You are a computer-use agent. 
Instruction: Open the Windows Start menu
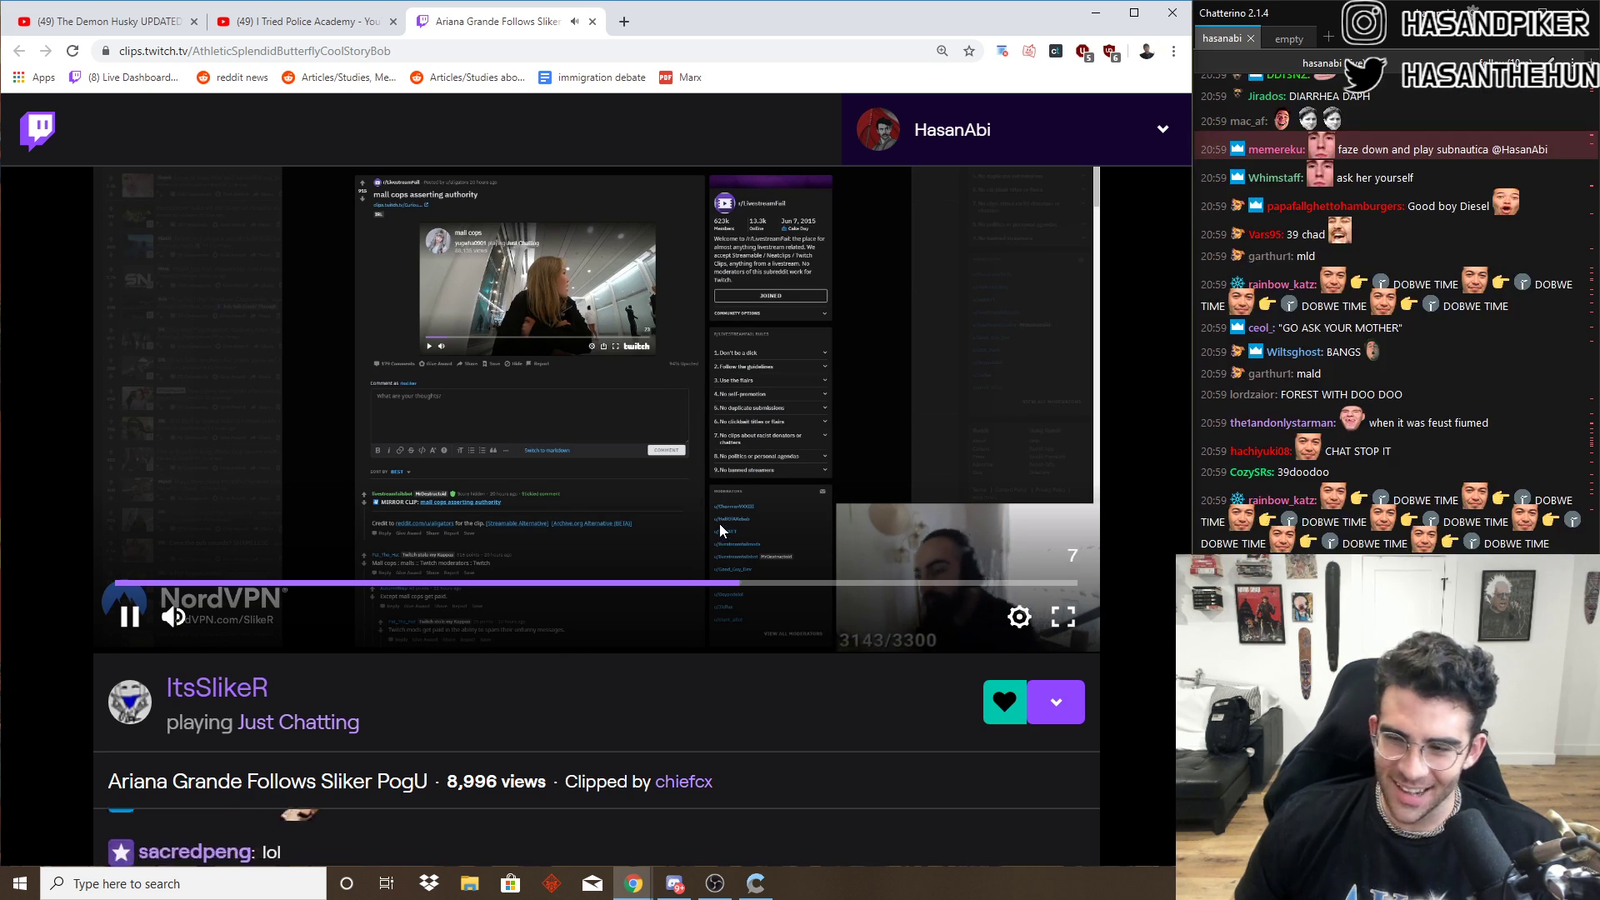click(20, 883)
